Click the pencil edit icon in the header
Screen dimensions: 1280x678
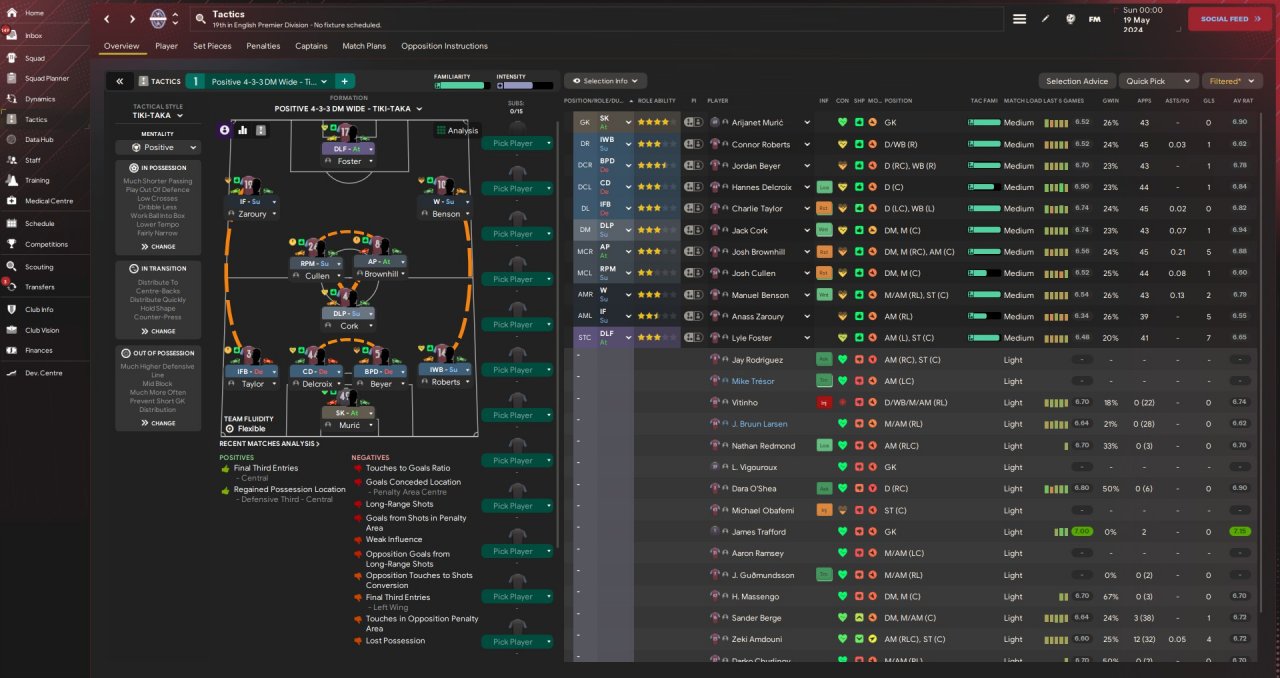(1046, 19)
